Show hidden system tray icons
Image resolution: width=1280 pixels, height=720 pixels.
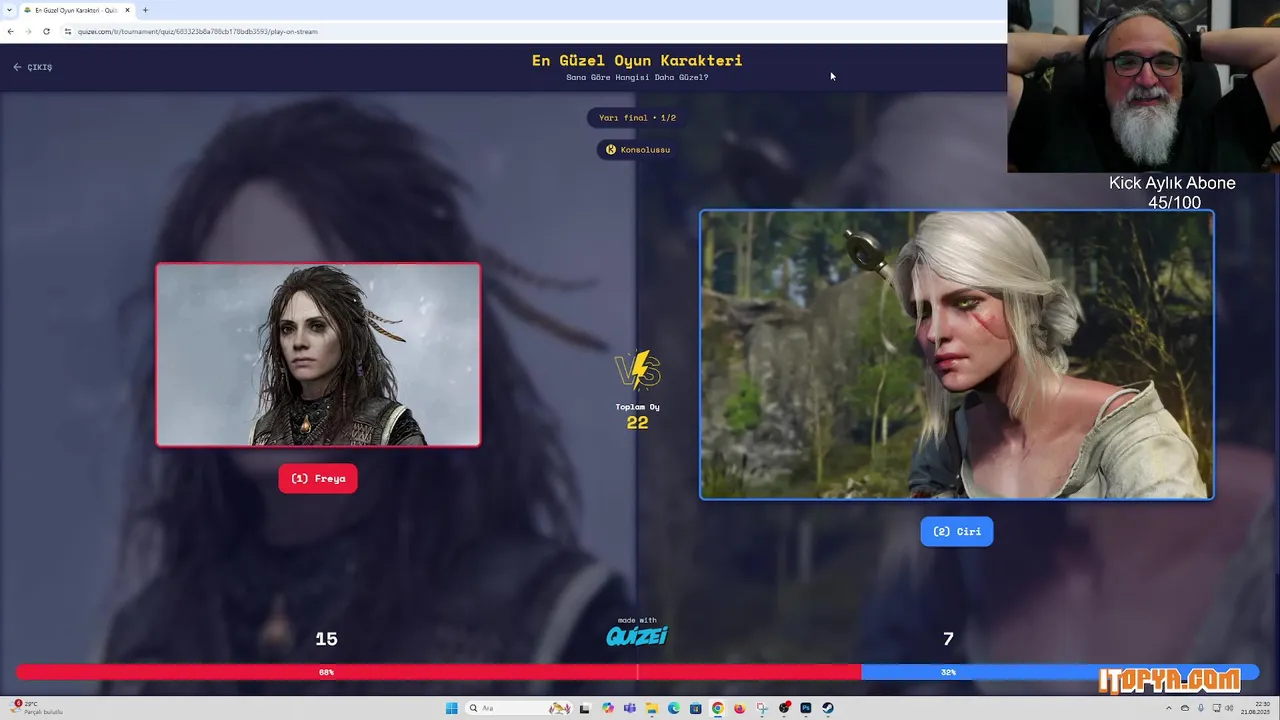pyautogui.click(x=1169, y=708)
